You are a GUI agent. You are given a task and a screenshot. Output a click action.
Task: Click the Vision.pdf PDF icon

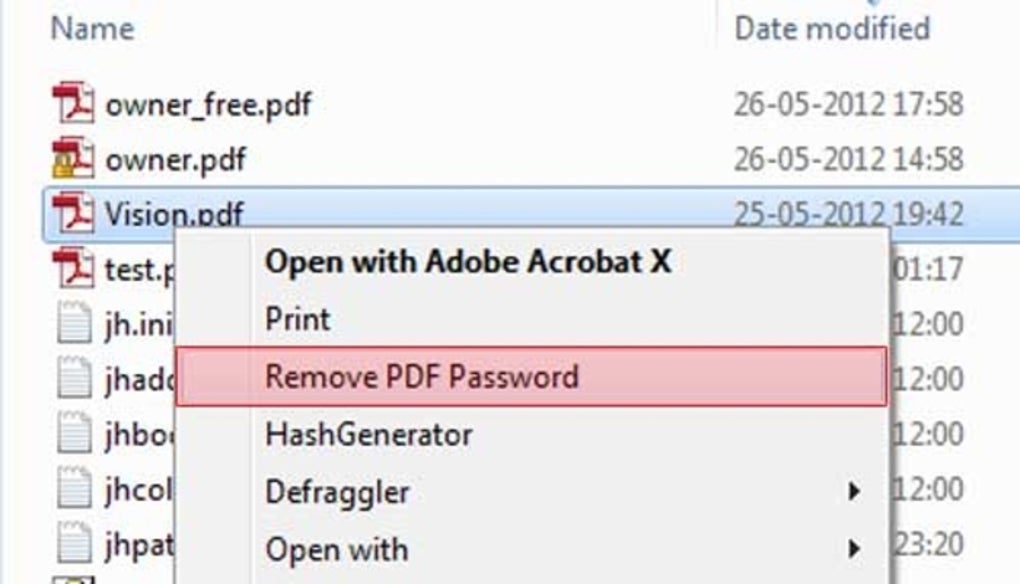[73, 212]
